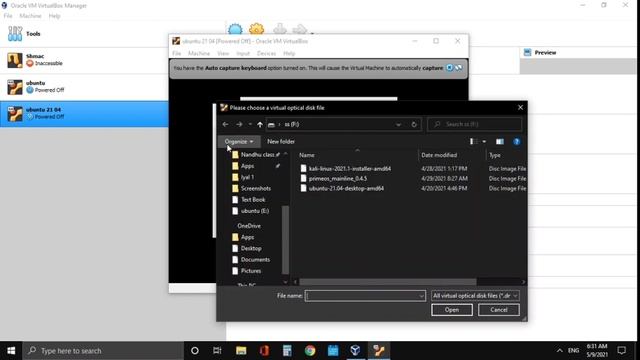Click the navigation pane vertical scrollbar
640x360 pixels.
pos(285,239)
